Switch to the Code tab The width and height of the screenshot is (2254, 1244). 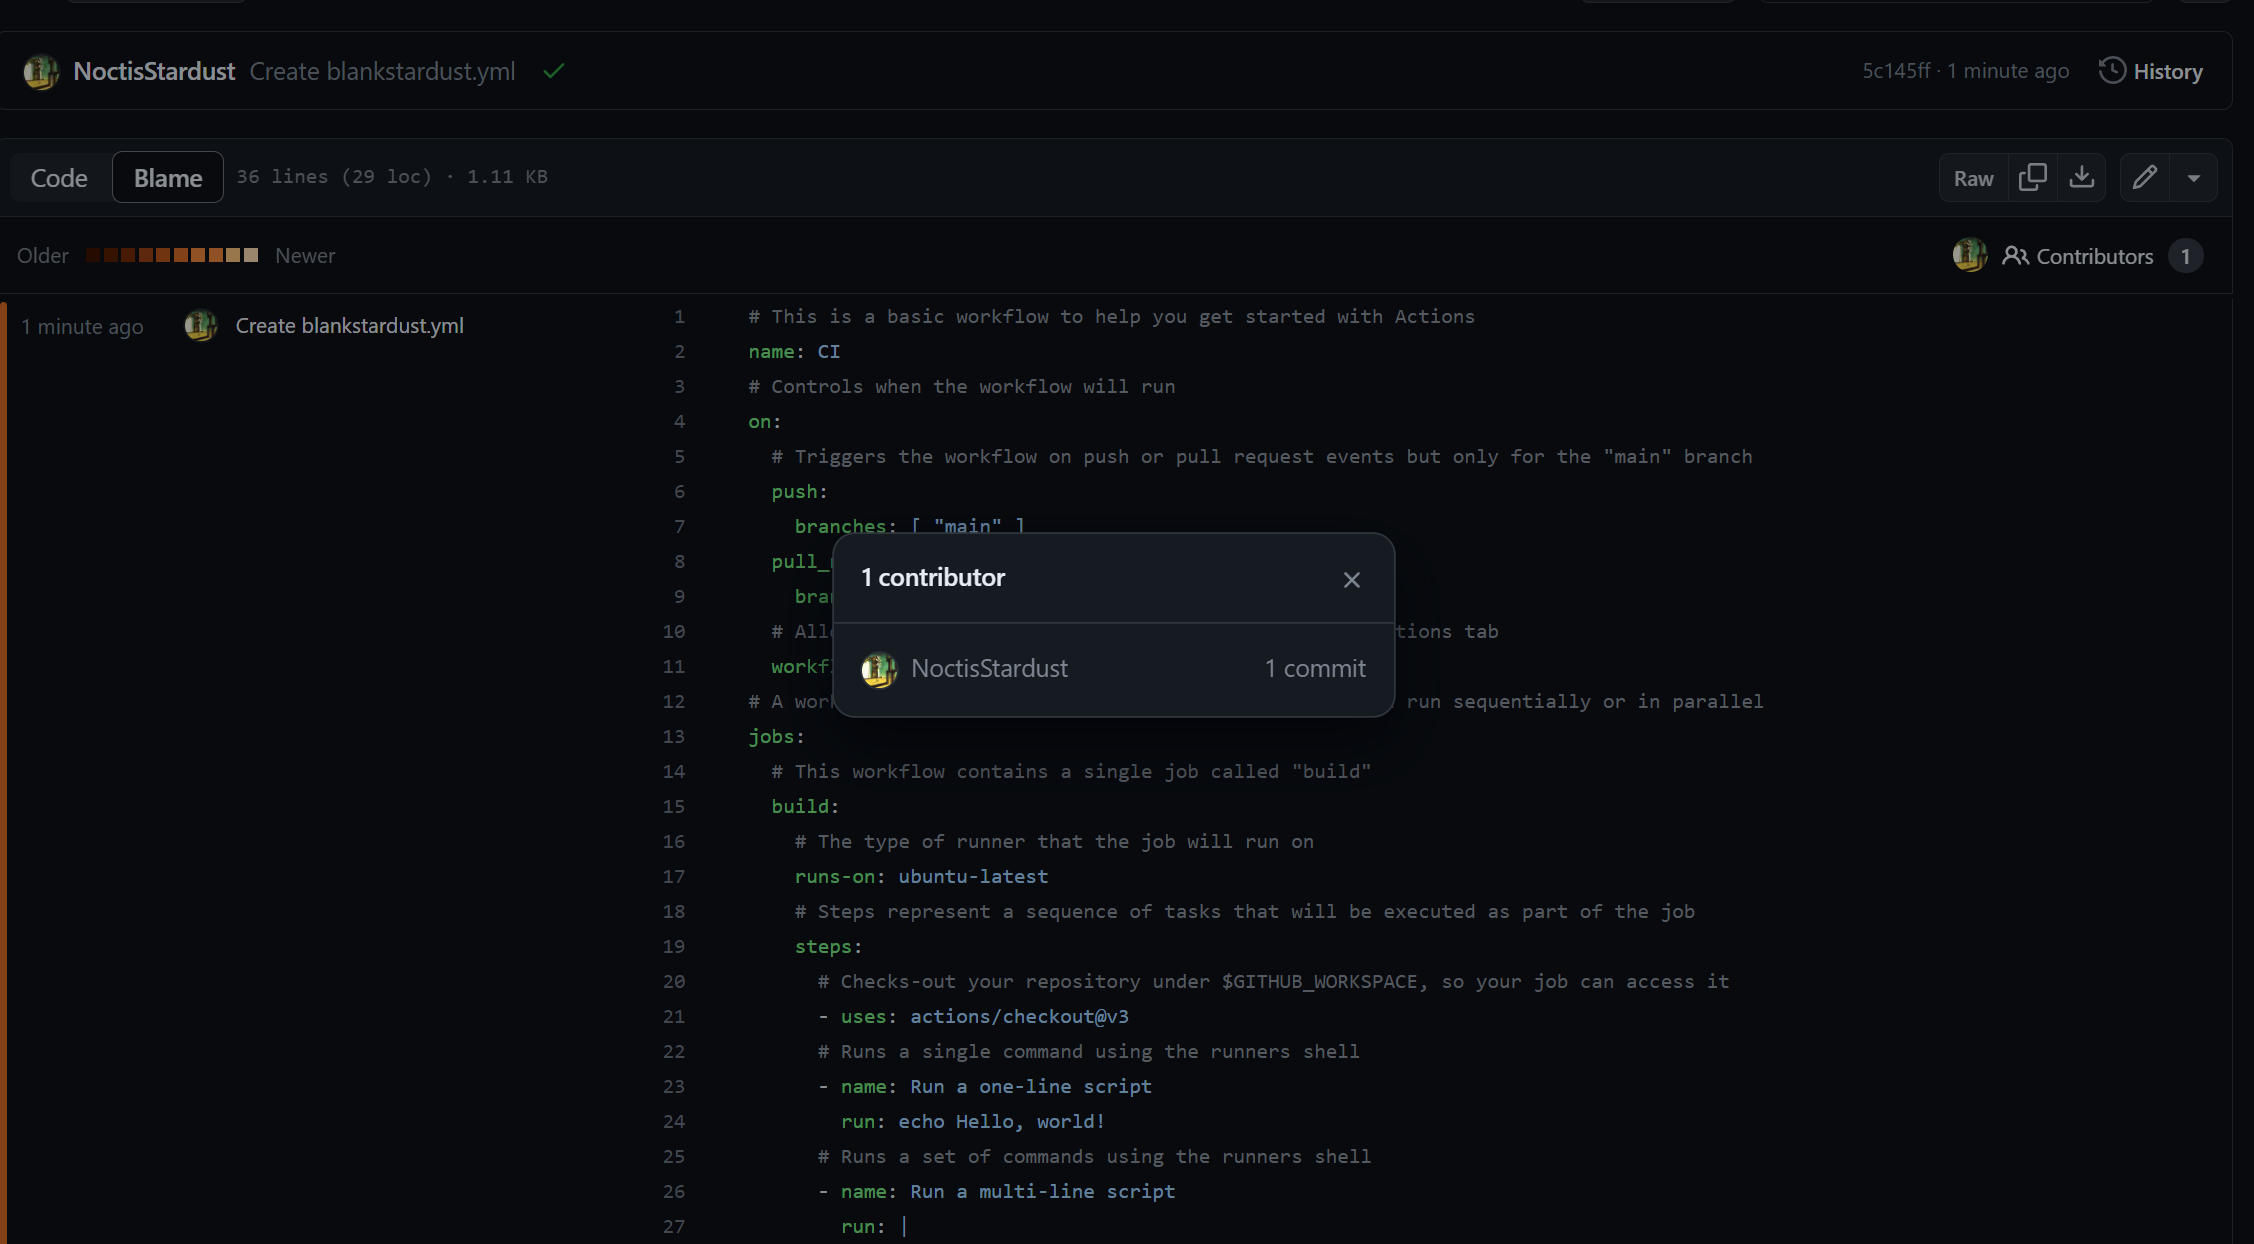[59, 178]
